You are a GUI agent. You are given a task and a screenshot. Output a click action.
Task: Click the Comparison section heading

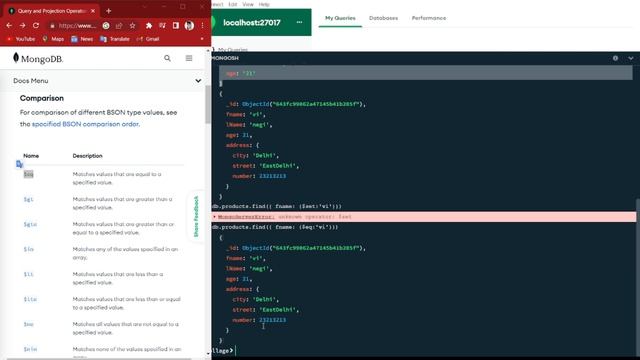pyautogui.click(x=42, y=98)
